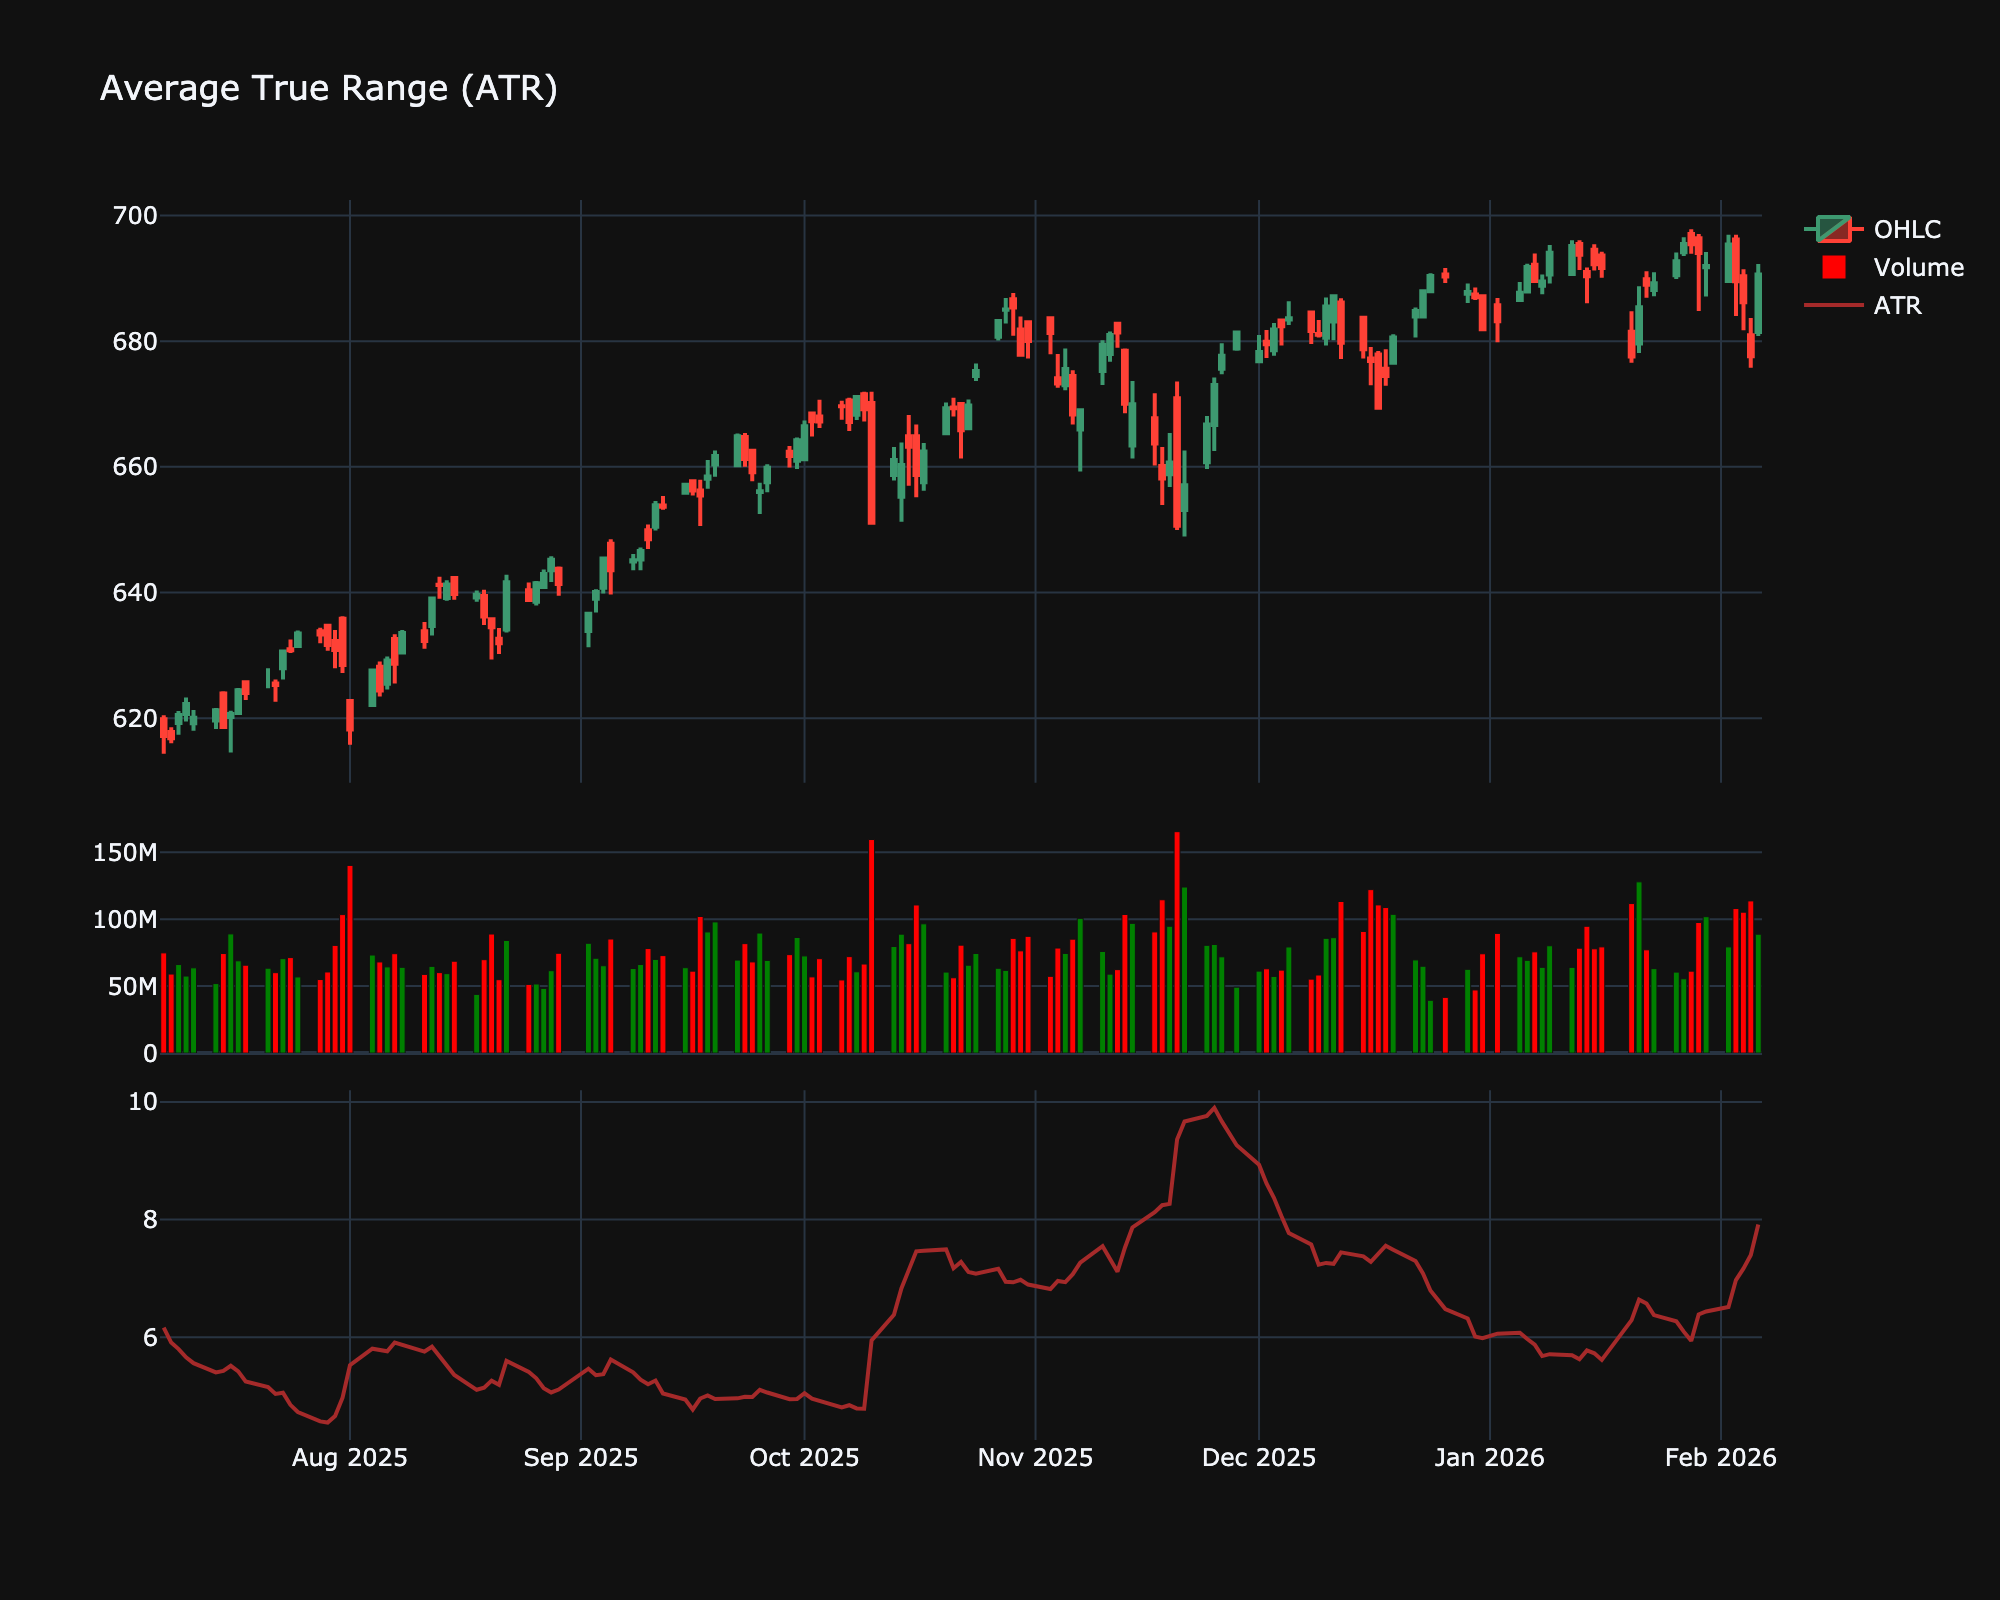Select the Nov 2025 axis tick label
Image resolution: width=2000 pixels, height=1600 pixels.
pos(1035,1458)
